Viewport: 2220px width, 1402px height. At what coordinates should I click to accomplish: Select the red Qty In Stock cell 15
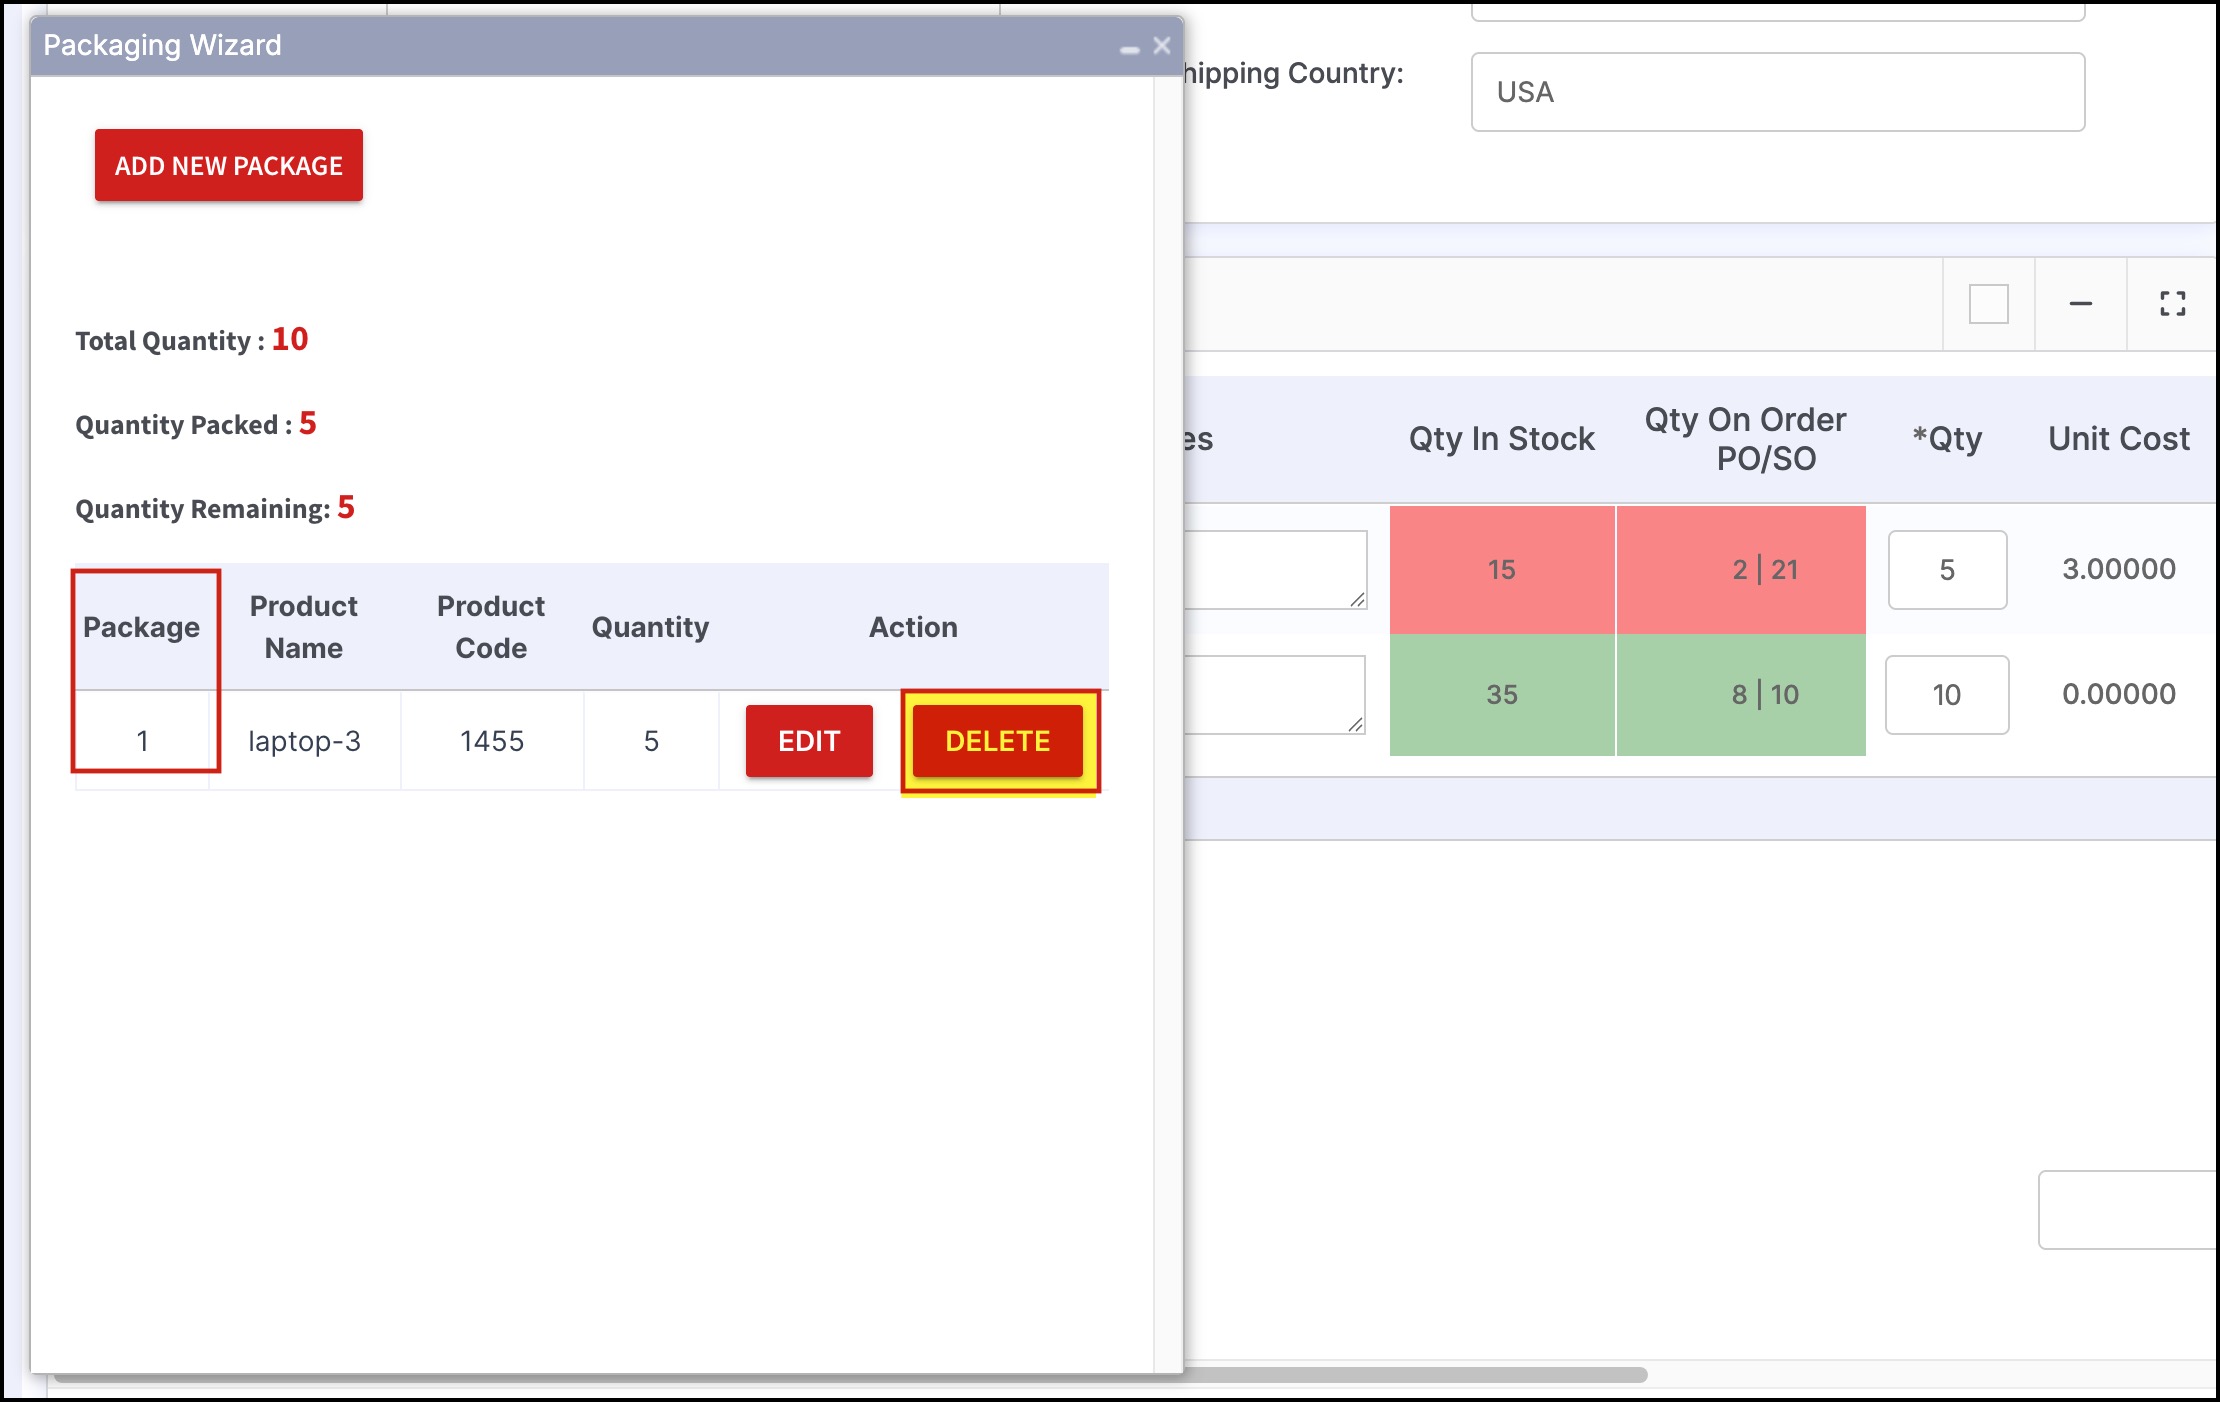click(x=1501, y=570)
